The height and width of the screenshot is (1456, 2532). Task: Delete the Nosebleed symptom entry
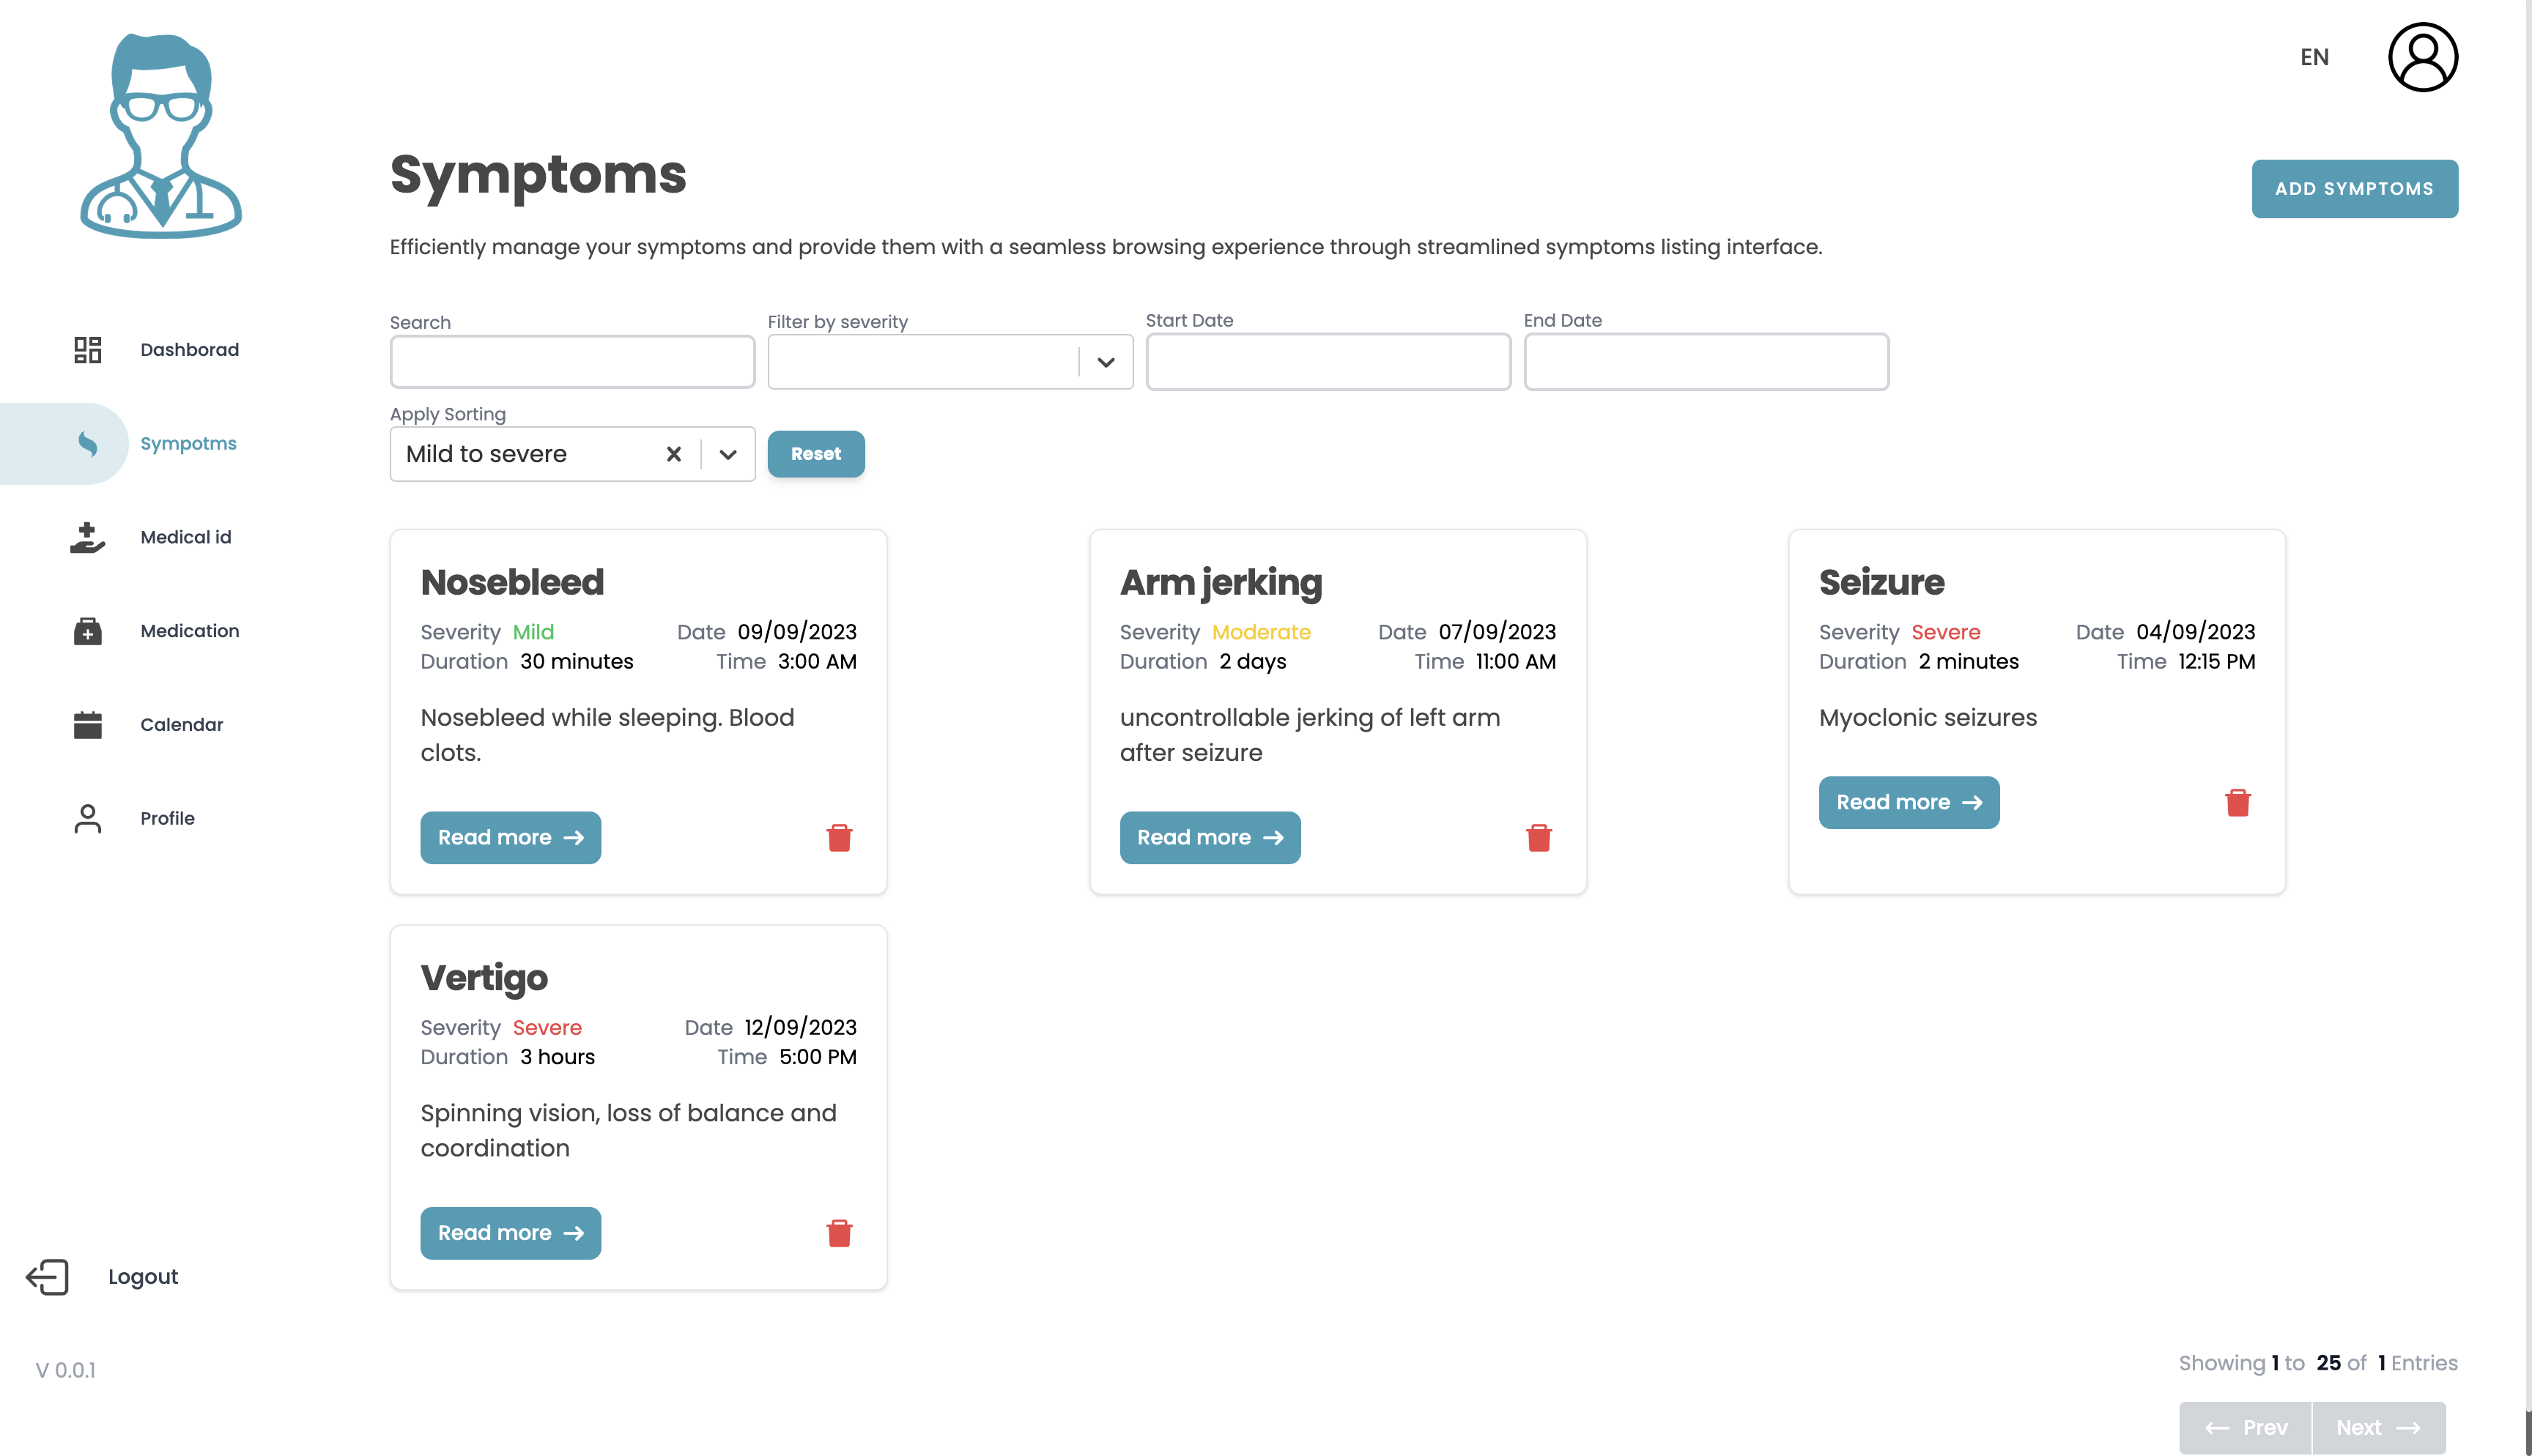(x=839, y=838)
